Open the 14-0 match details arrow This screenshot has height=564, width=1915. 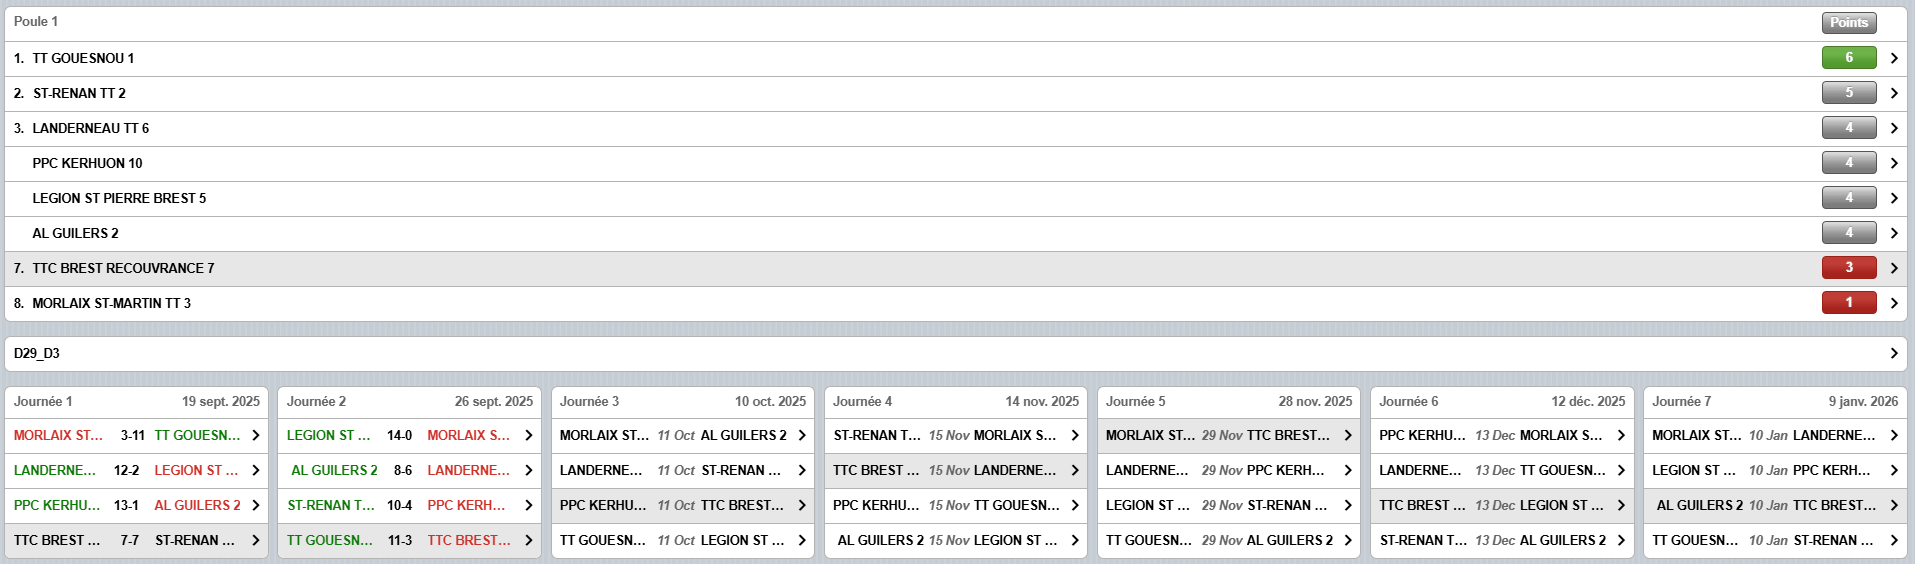[x=529, y=435]
